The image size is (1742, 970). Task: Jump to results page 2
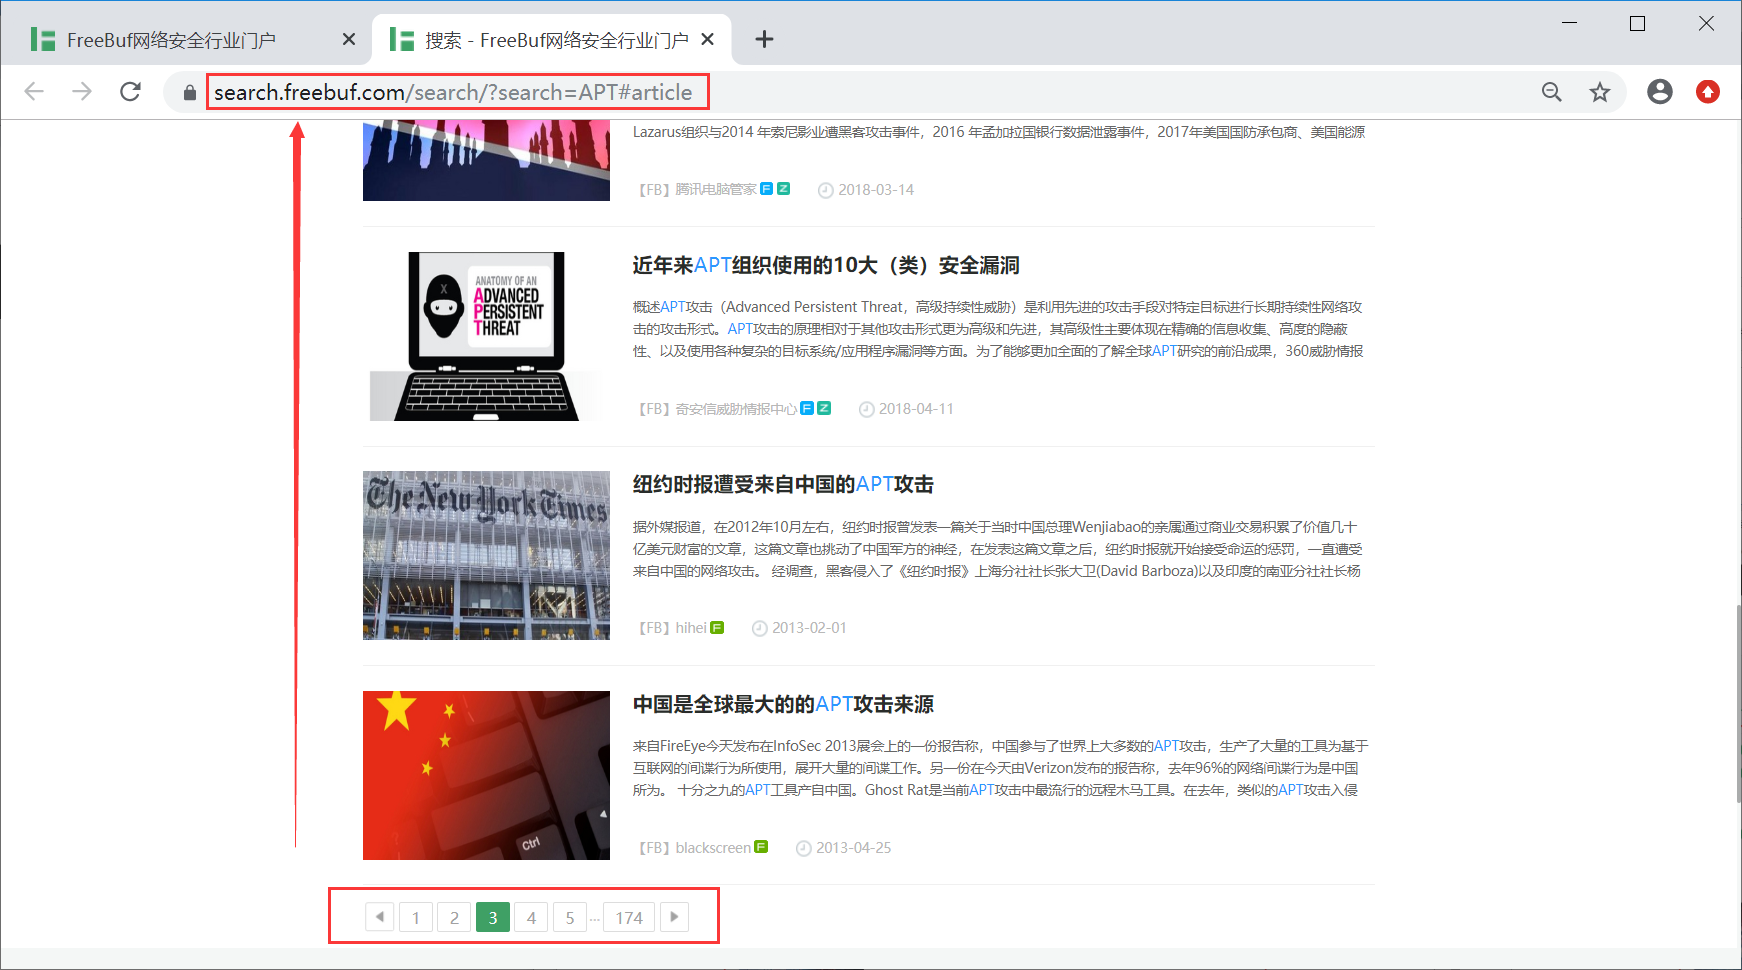454,917
